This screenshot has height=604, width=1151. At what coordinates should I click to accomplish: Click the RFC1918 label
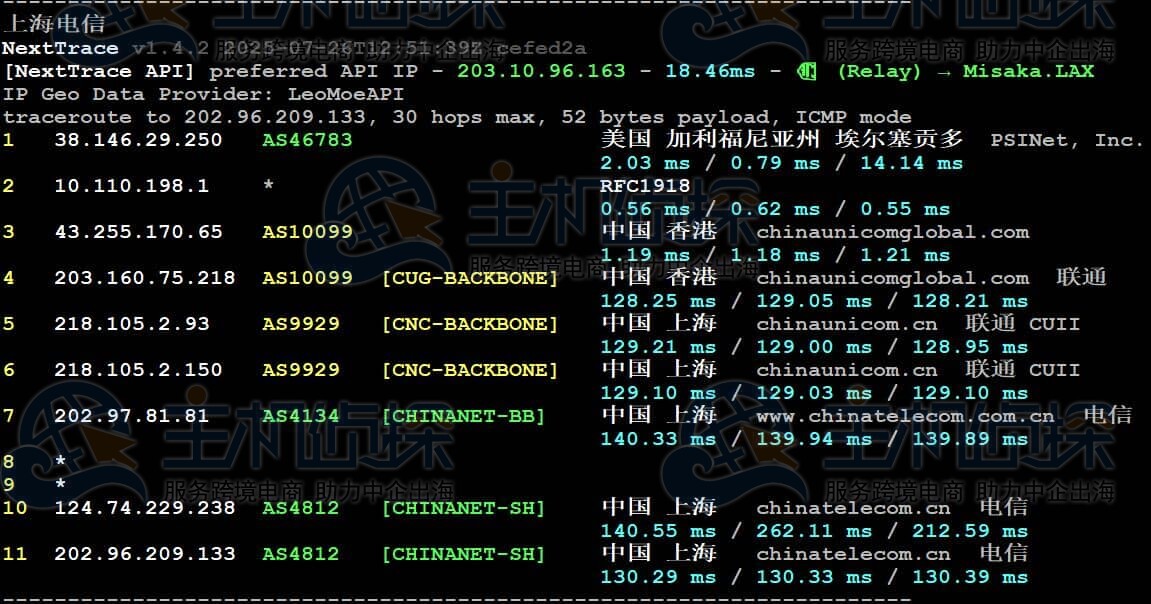[x=645, y=186]
